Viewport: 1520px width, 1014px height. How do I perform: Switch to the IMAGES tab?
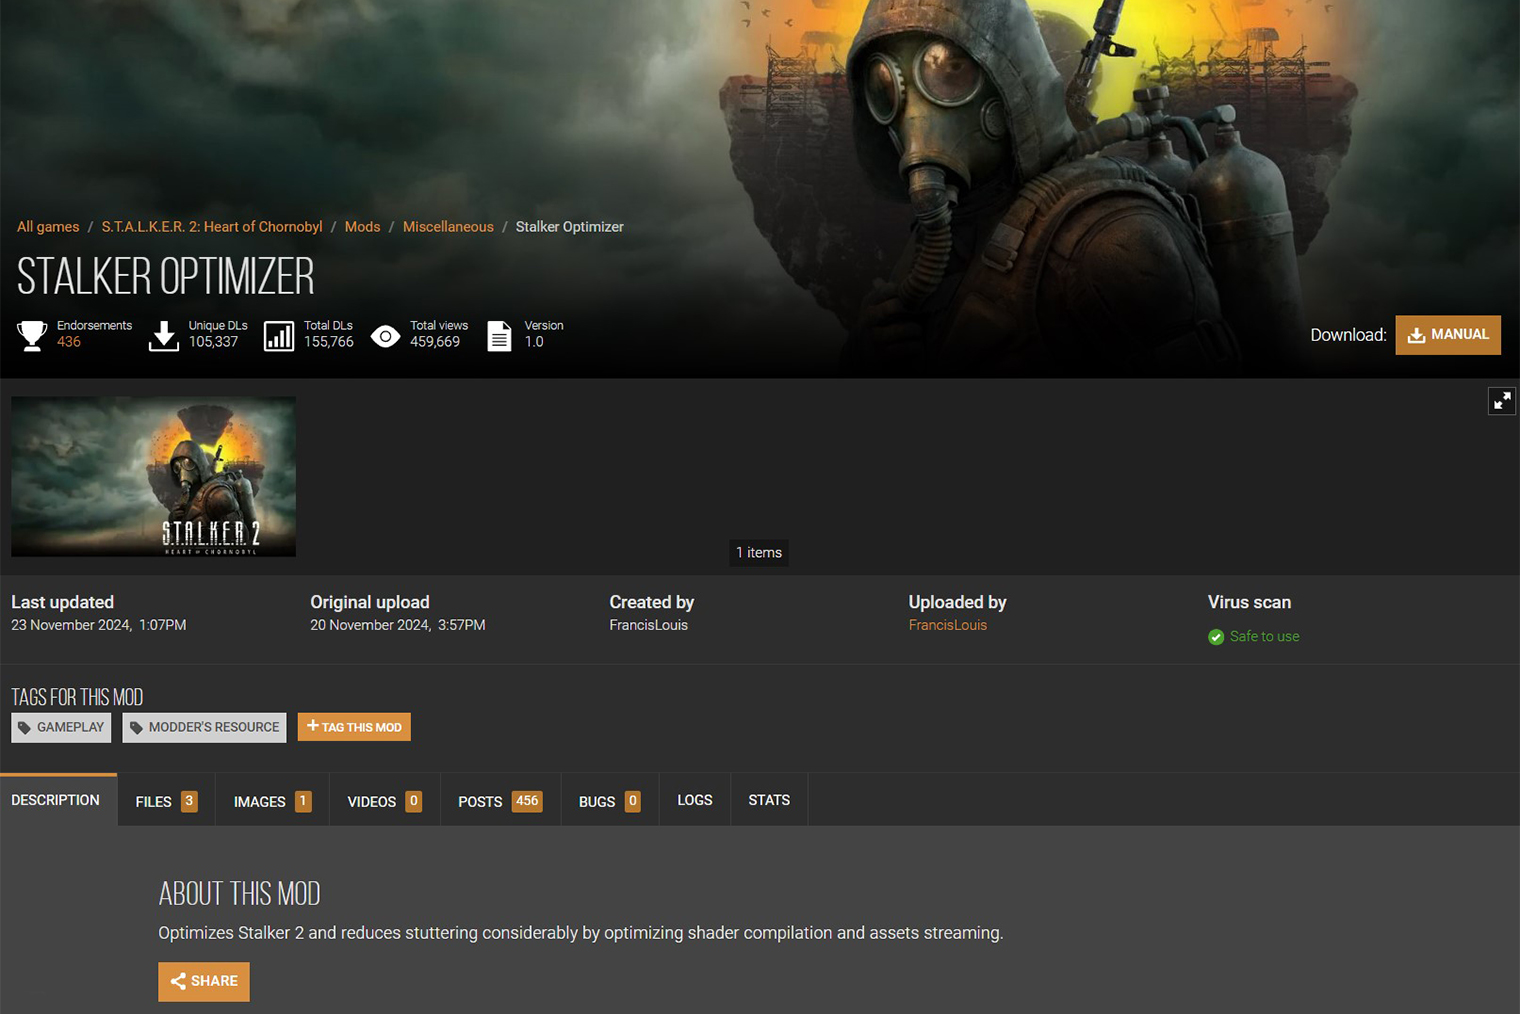click(272, 801)
